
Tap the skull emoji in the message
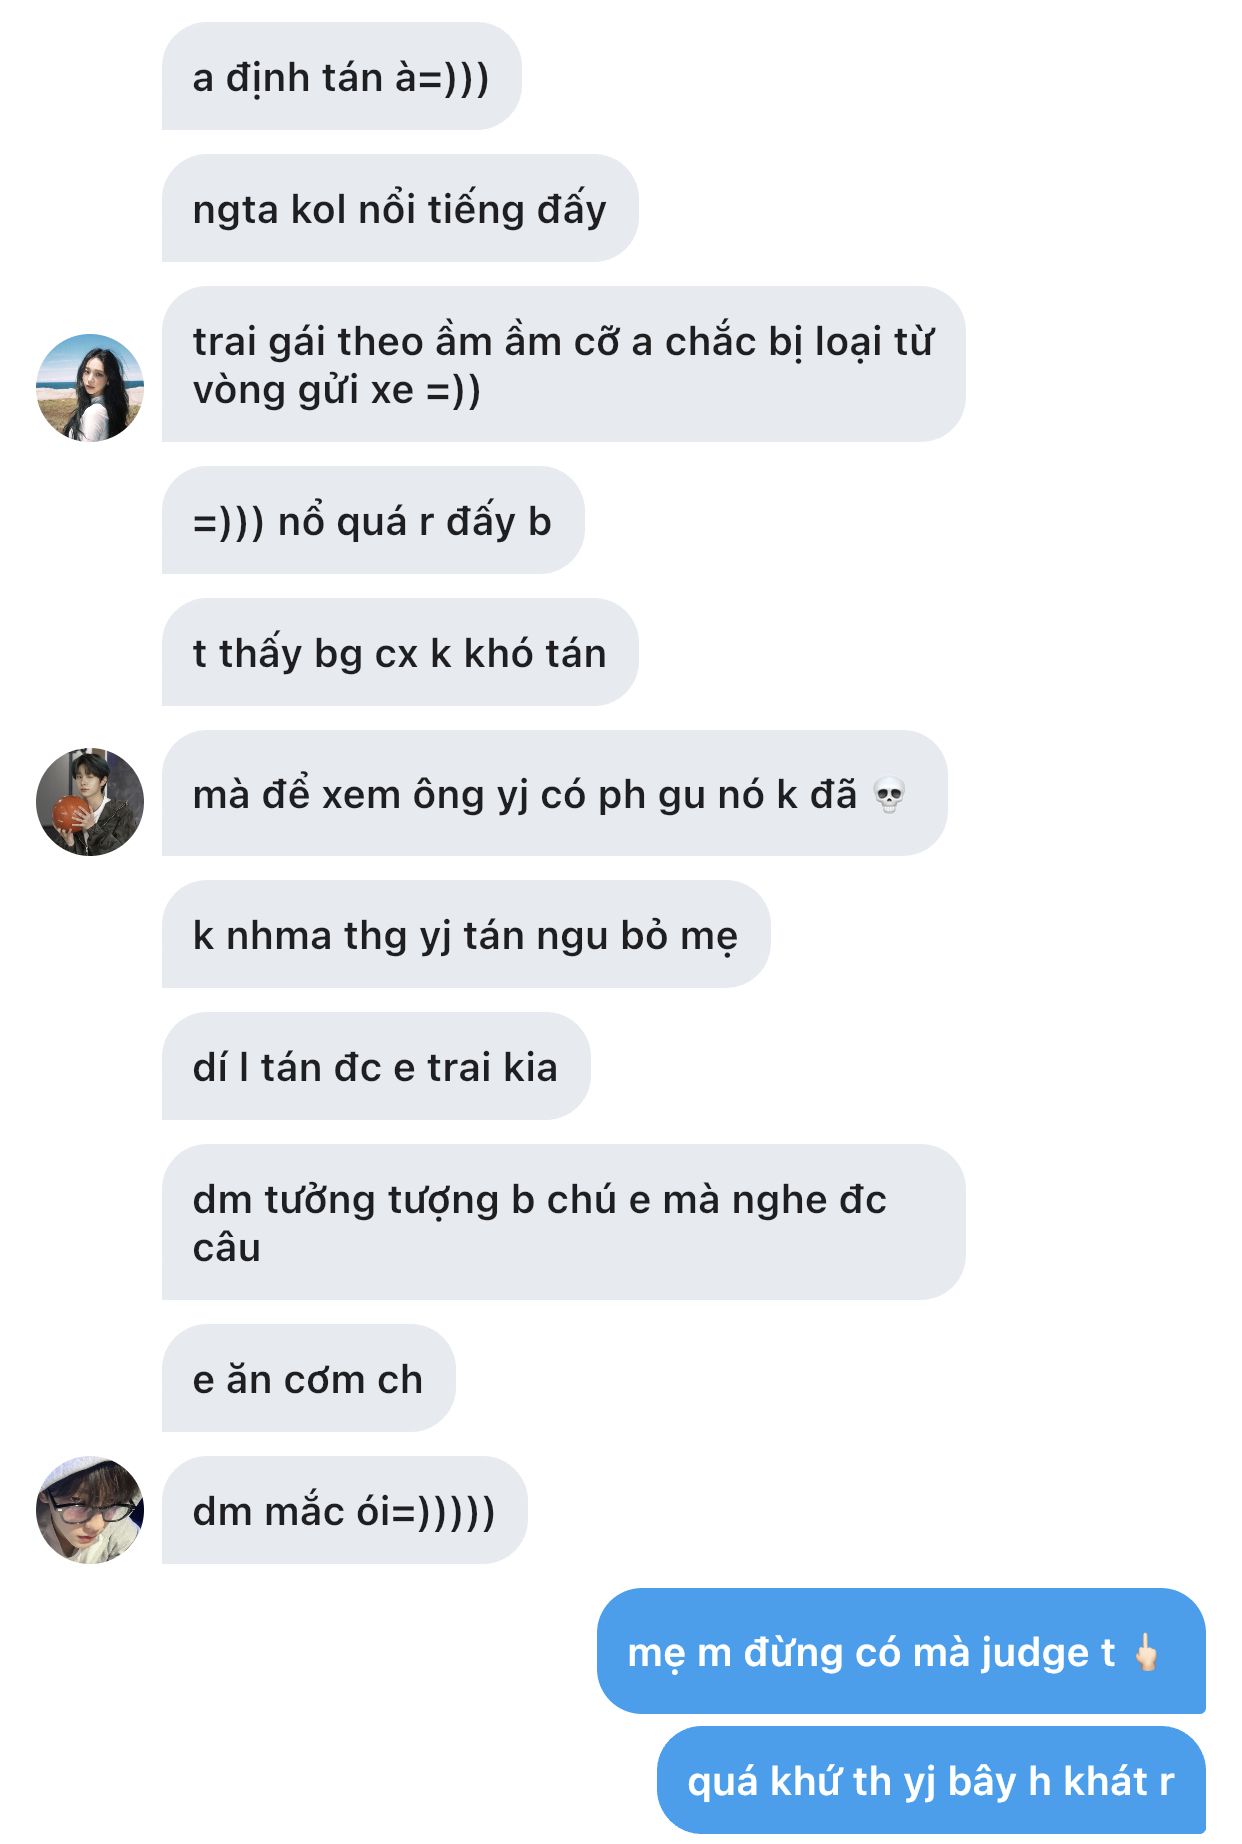[888, 796]
